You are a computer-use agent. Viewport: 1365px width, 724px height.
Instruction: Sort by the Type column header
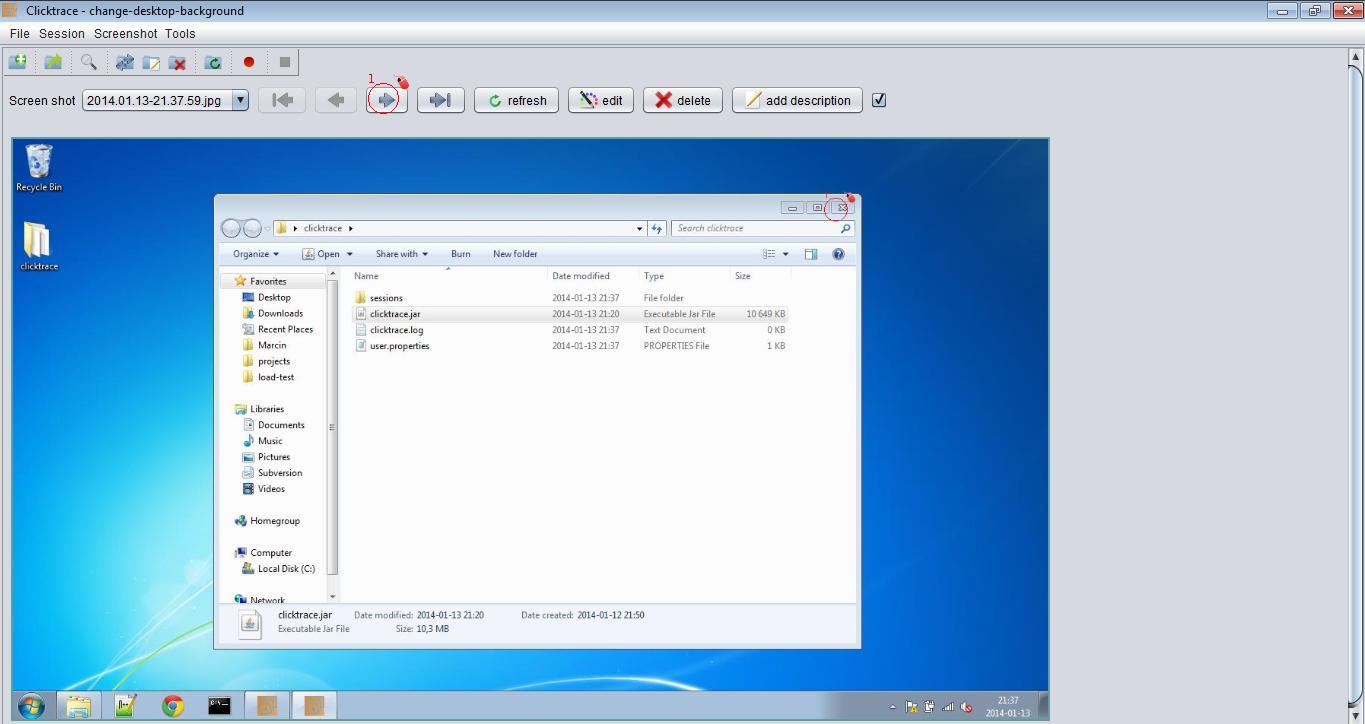tap(654, 276)
